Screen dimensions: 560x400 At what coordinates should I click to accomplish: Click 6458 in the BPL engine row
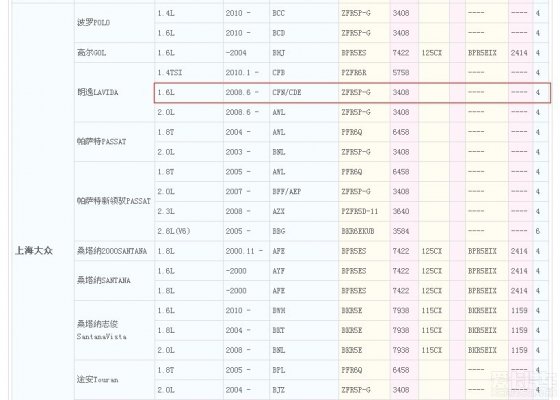tap(401, 370)
